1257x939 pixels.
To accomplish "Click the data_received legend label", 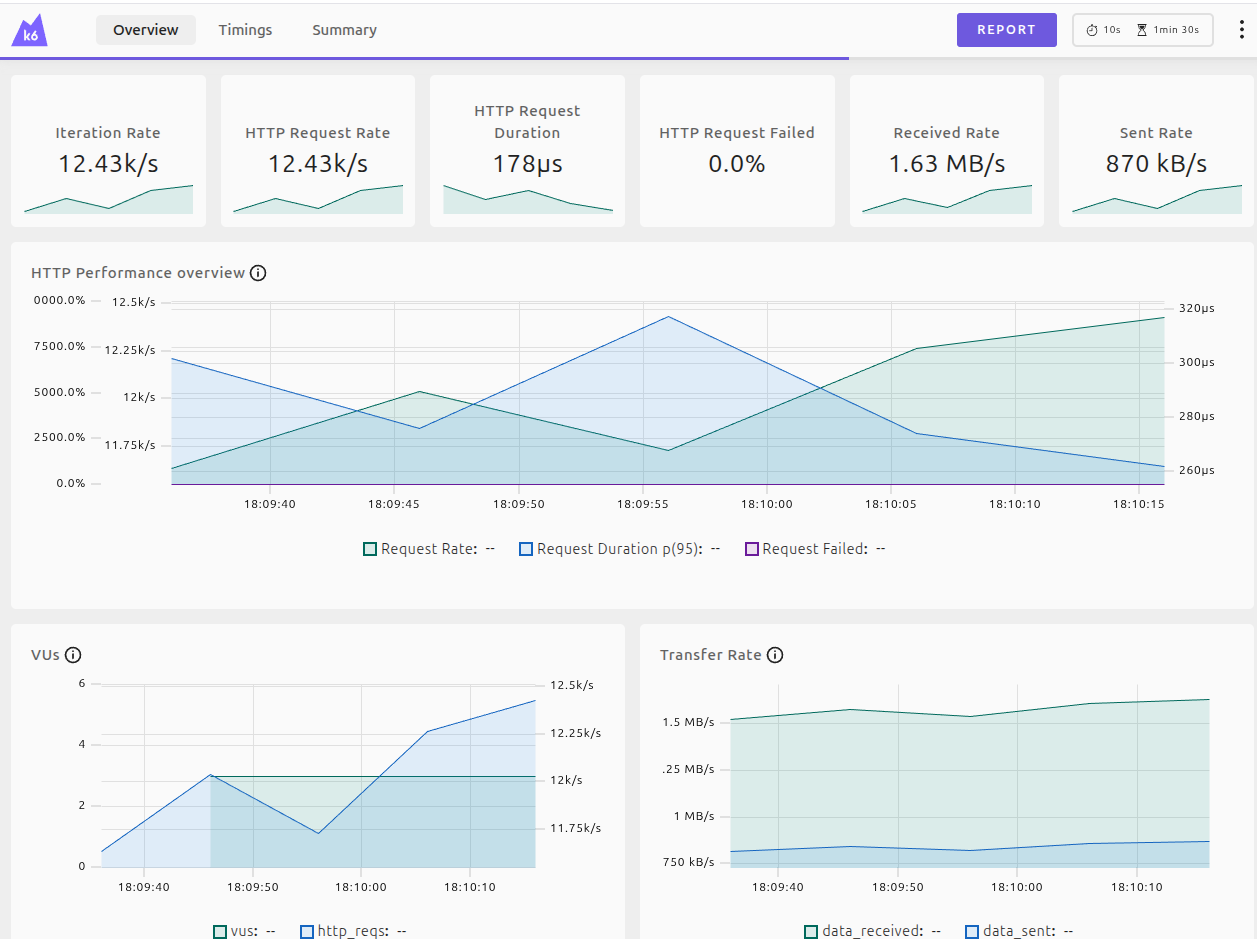I will (x=873, y=931).
